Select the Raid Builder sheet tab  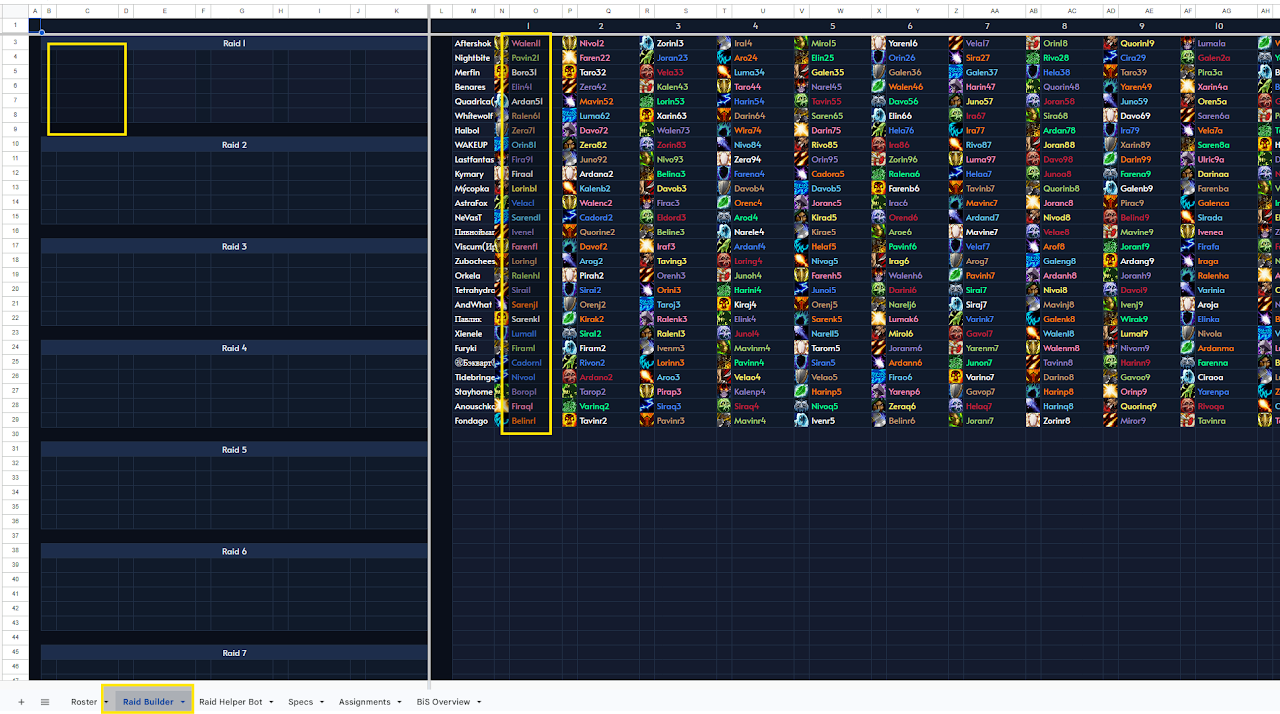148,702
